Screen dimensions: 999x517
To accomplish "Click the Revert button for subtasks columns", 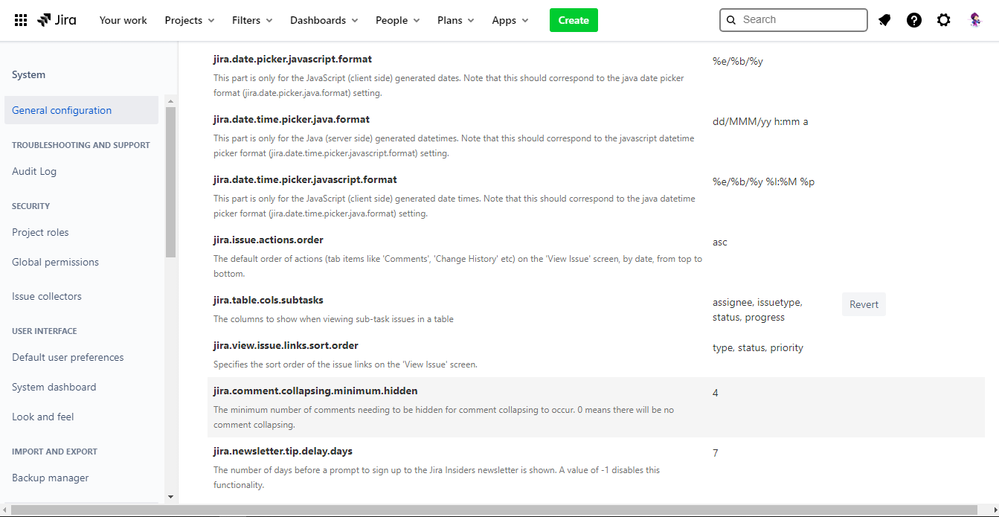I will (x=863, y=304).
